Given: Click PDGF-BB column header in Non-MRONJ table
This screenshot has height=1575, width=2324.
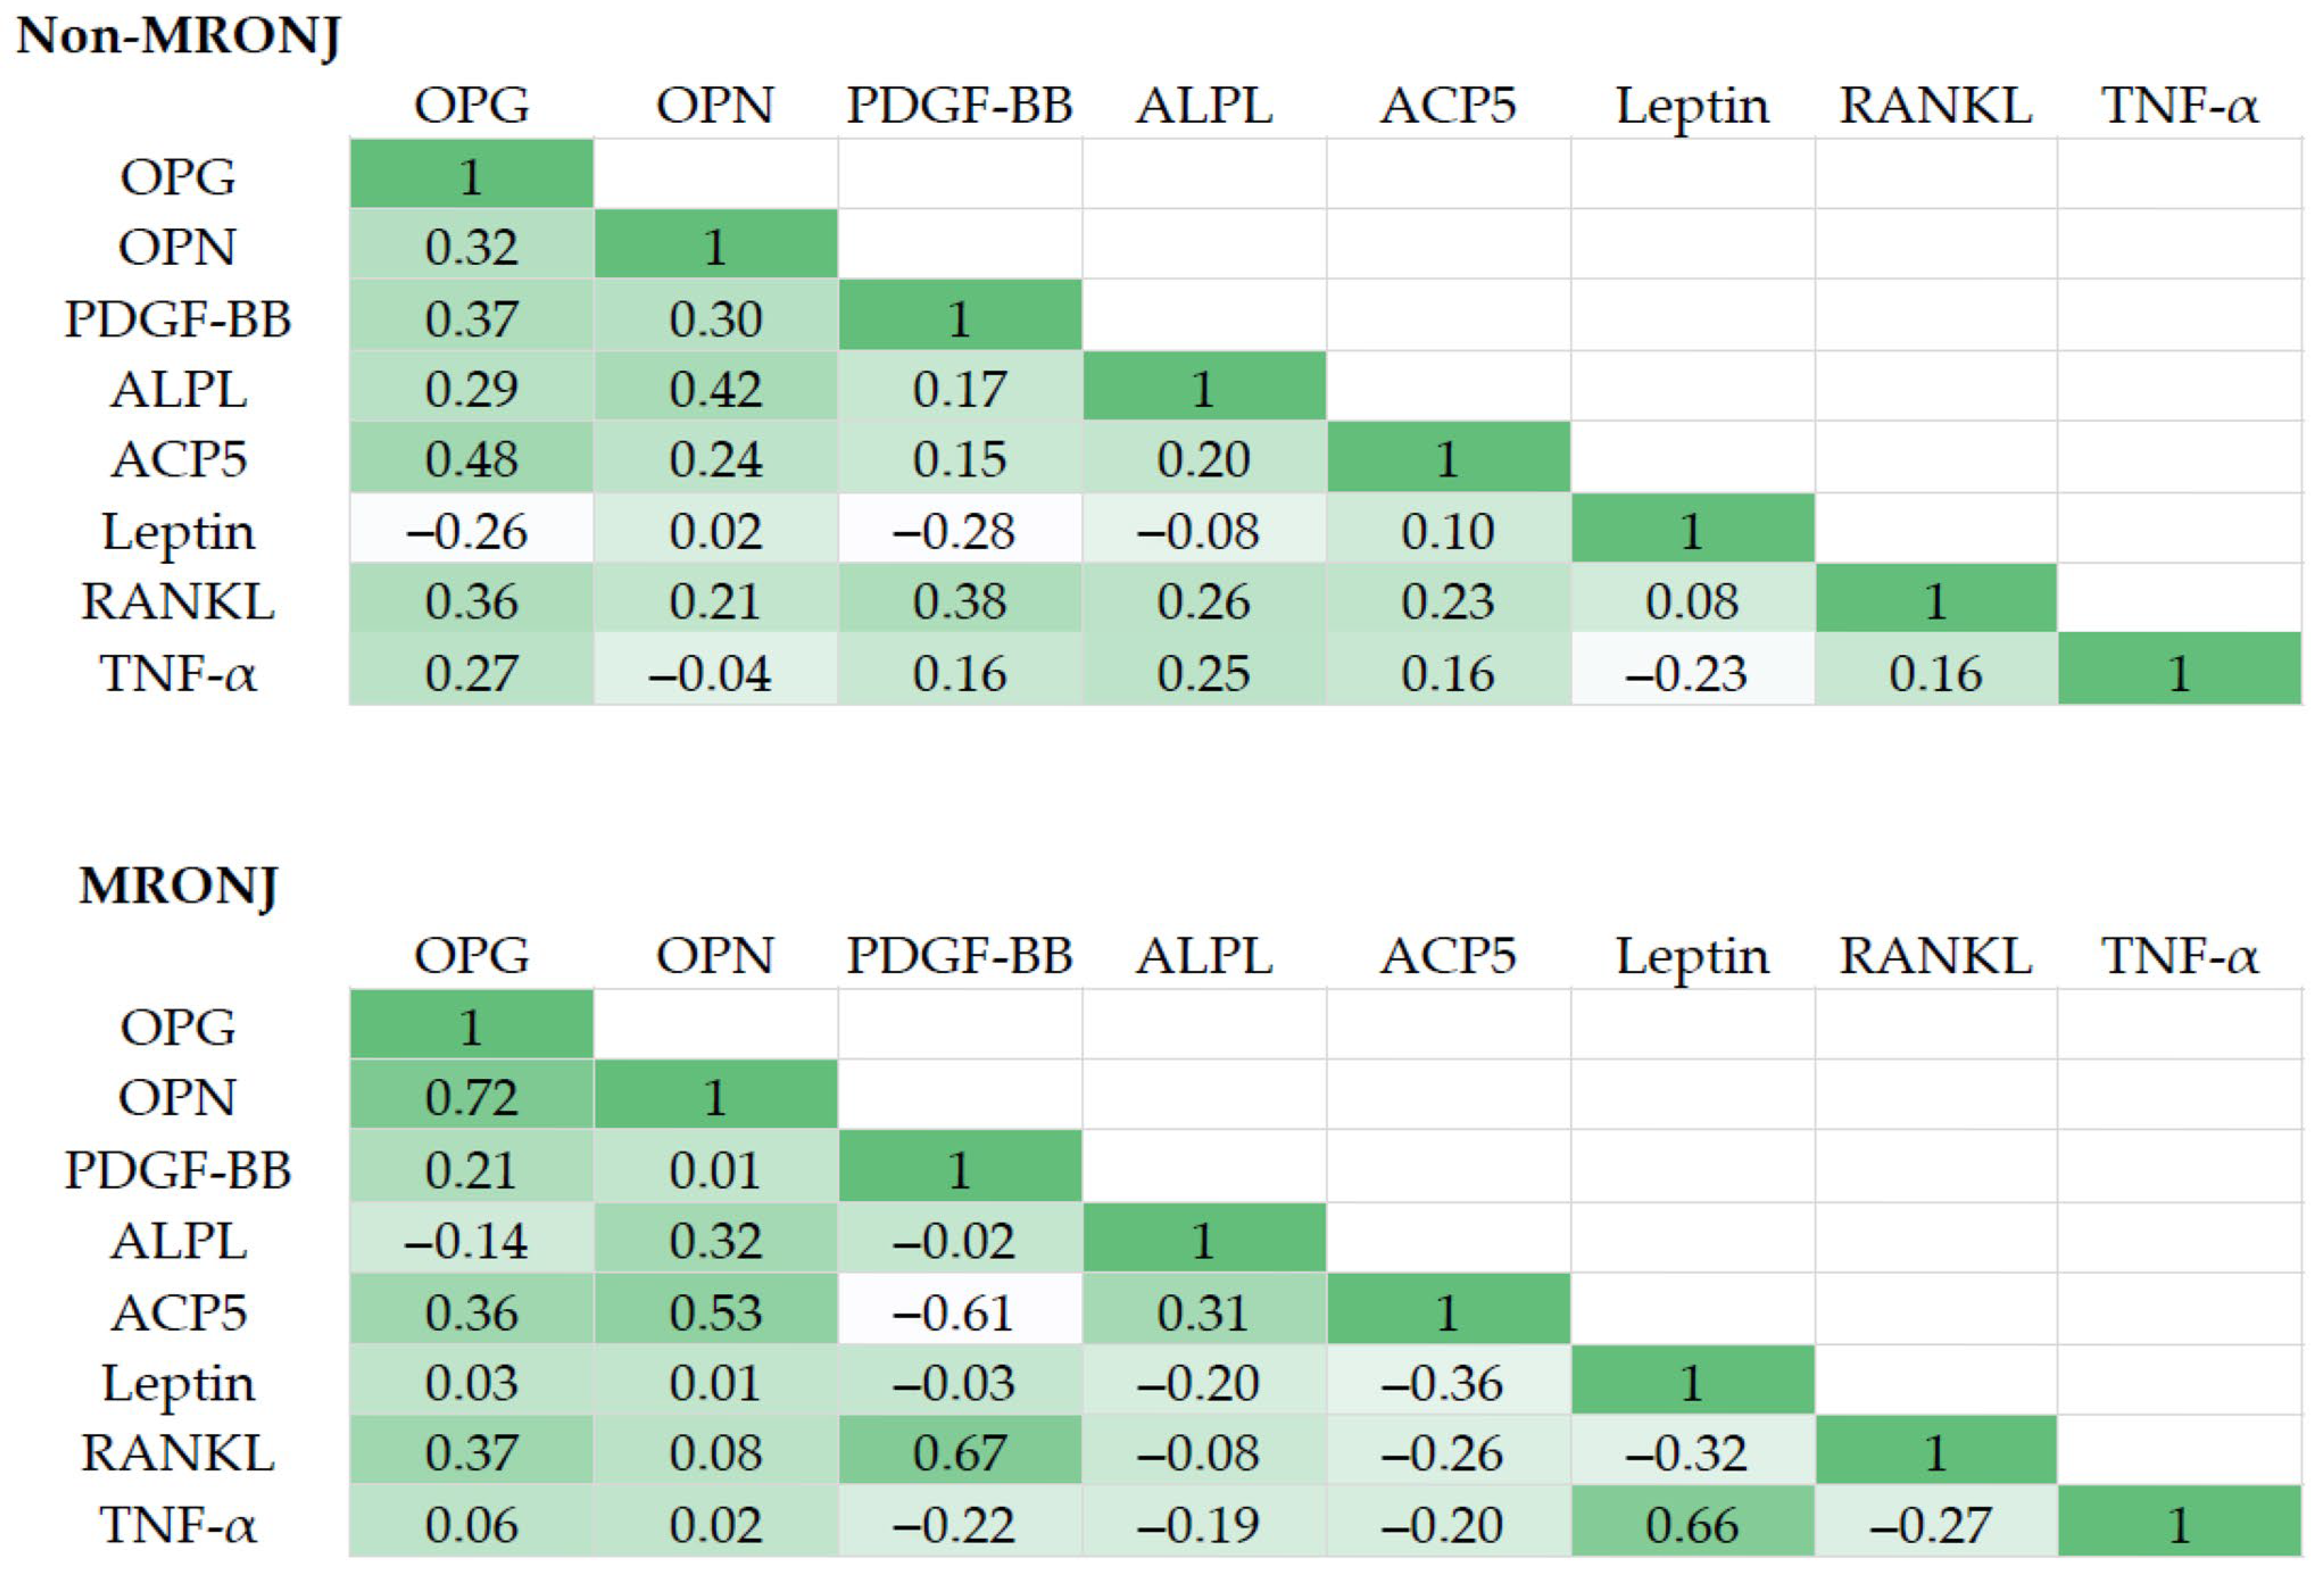Looking at the screenshot, I should tap(959, 106).
